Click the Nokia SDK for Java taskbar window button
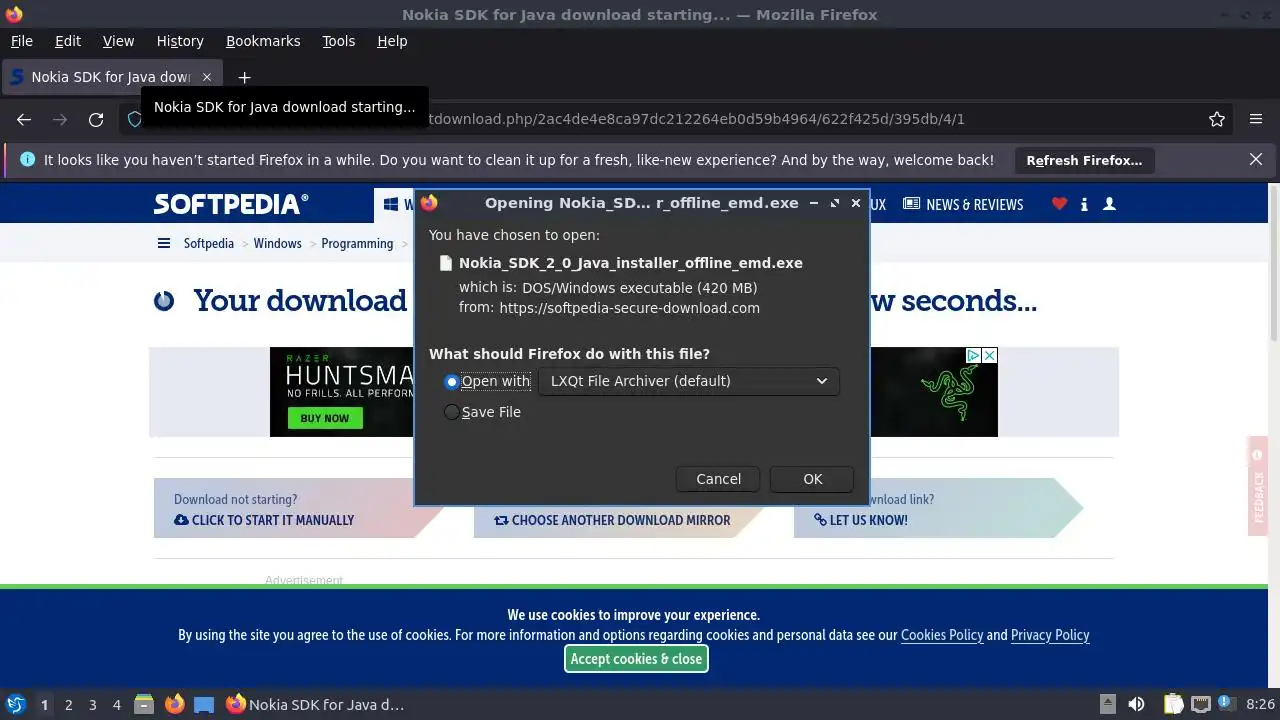1280x720 pixels. point(316,705)
